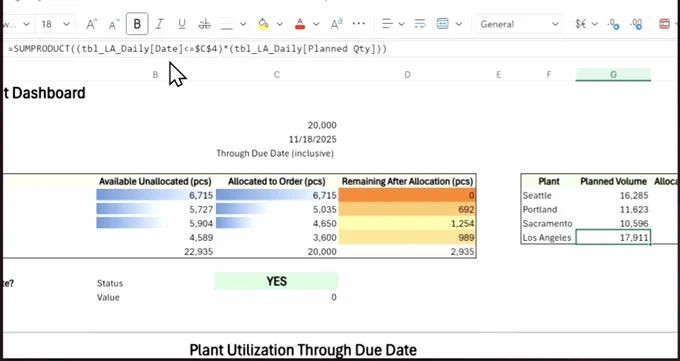Screen dimensions: 680x361
Task: Select Allocated to Order value 3,600
Action: tap(277, 238)
